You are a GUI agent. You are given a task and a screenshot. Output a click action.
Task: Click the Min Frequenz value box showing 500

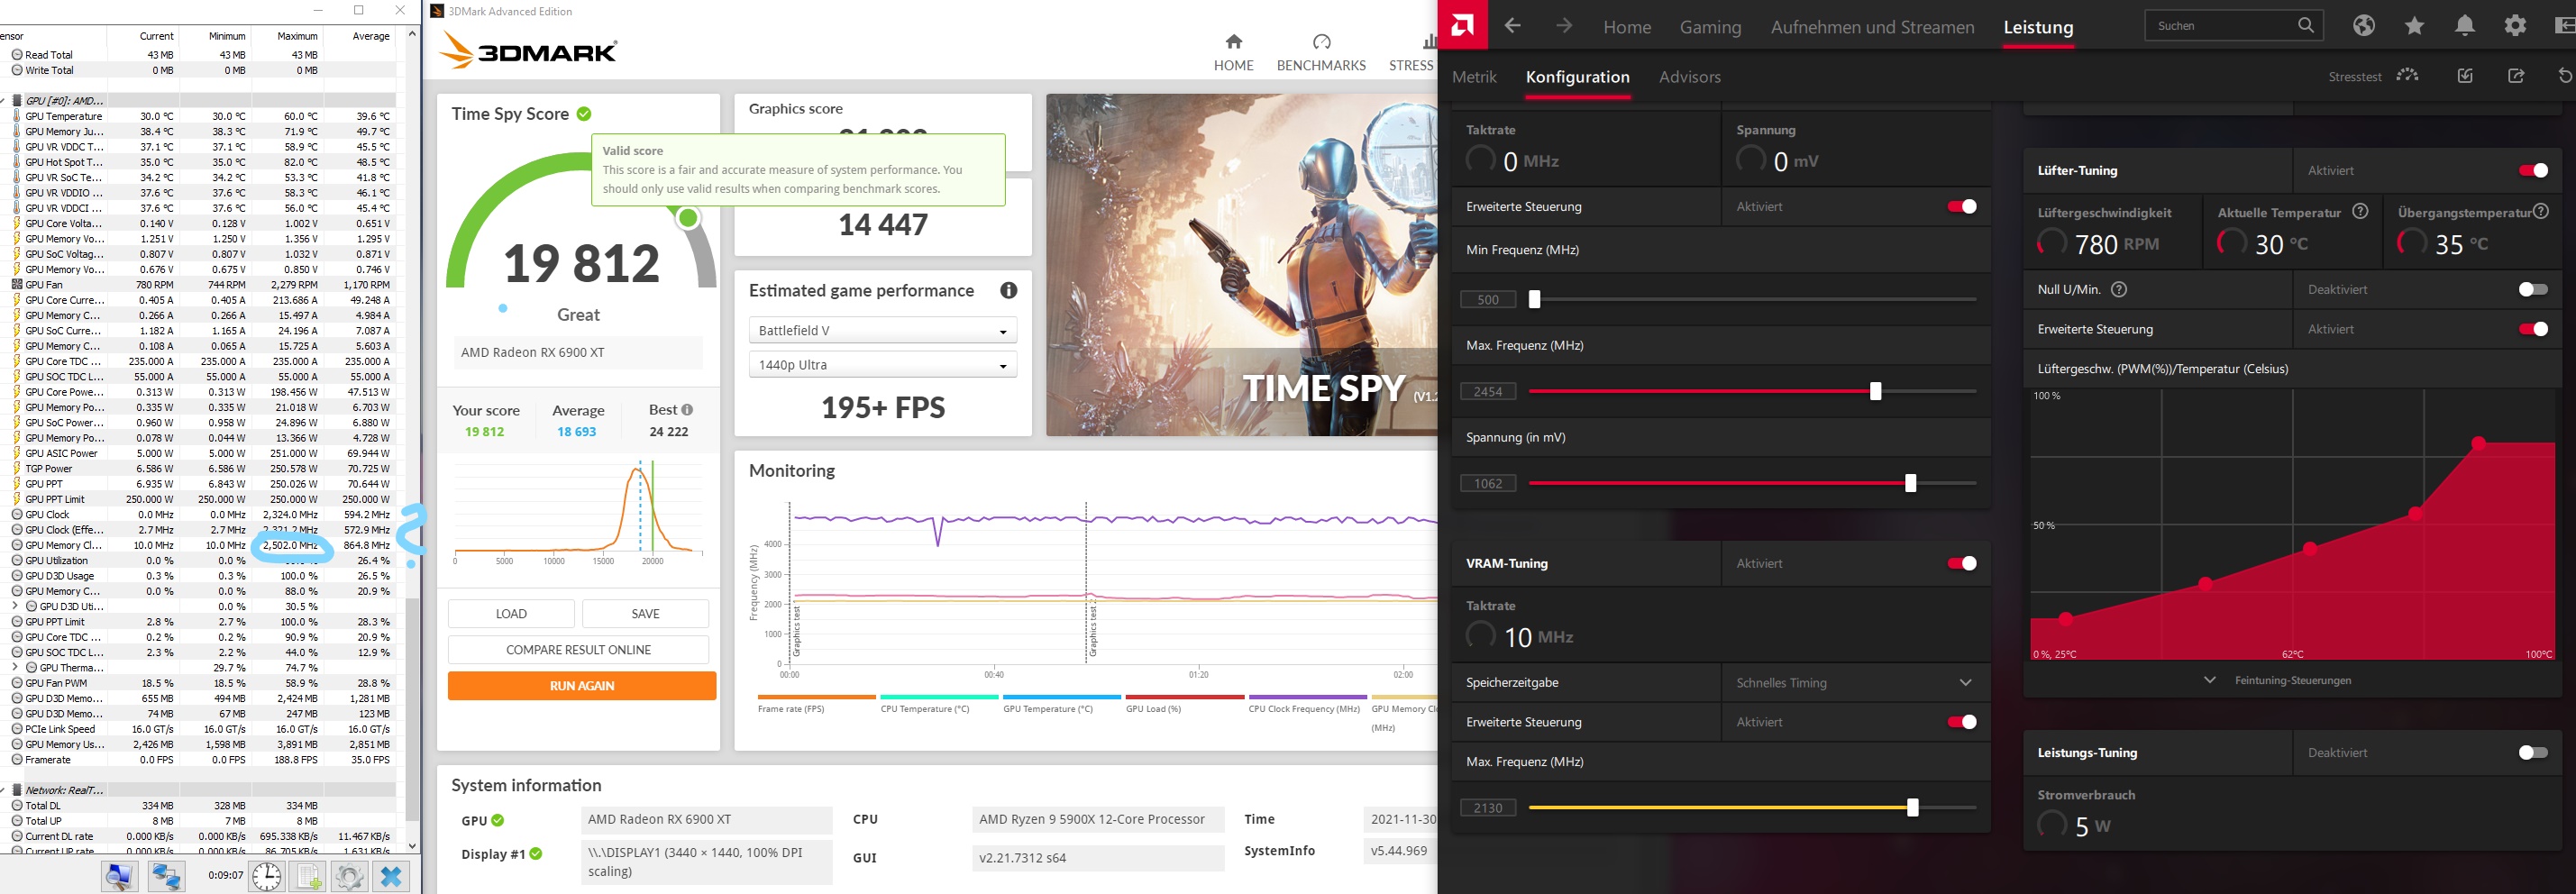coord(1488,299)
